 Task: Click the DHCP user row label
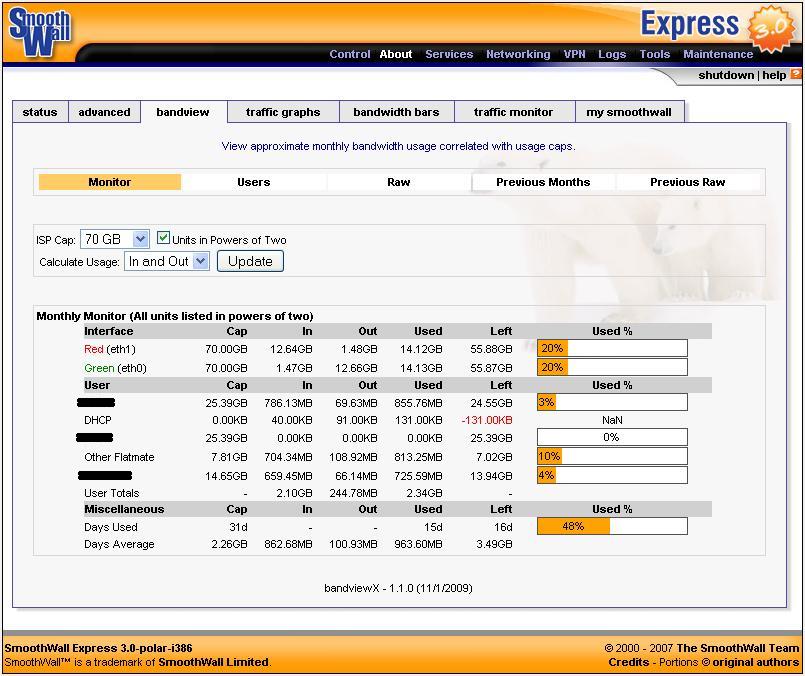[98, 420]
